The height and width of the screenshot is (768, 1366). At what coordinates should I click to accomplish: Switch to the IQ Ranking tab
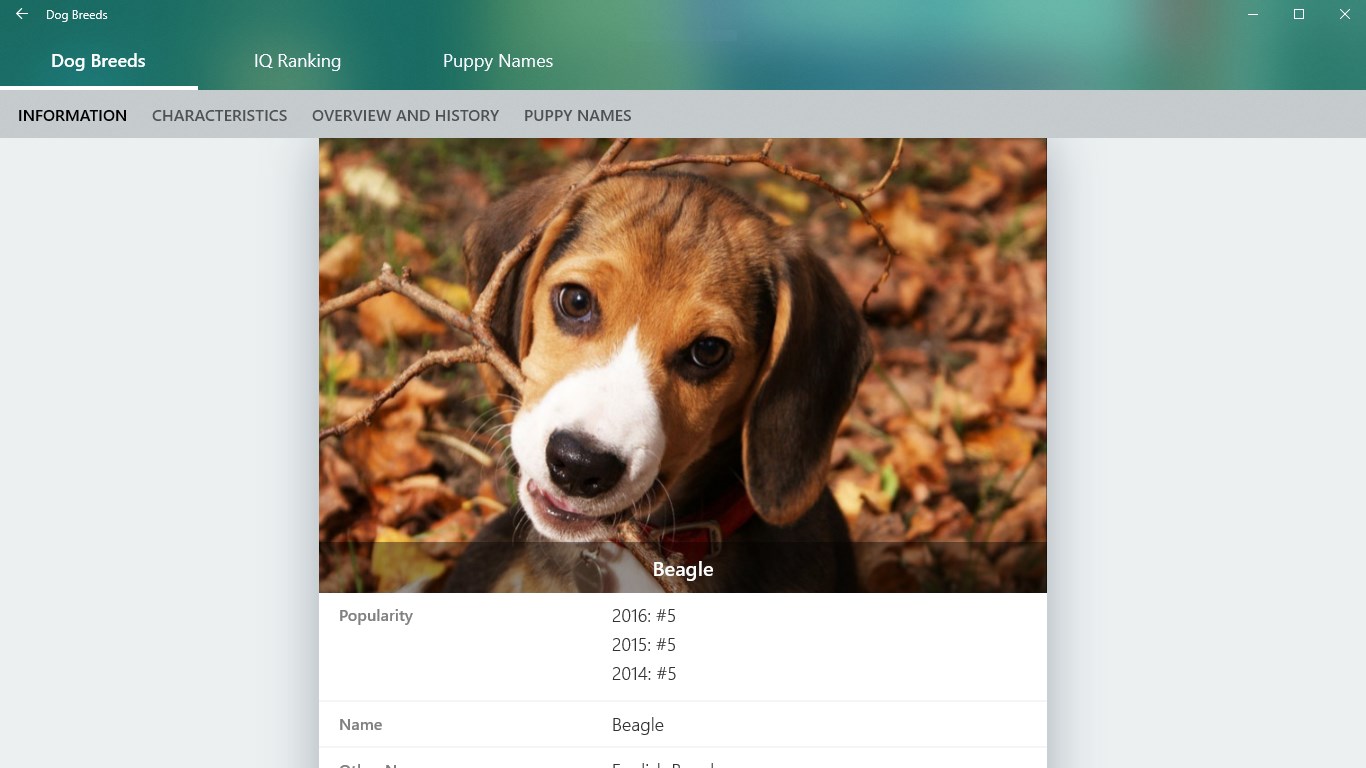(x=297, y=61)
